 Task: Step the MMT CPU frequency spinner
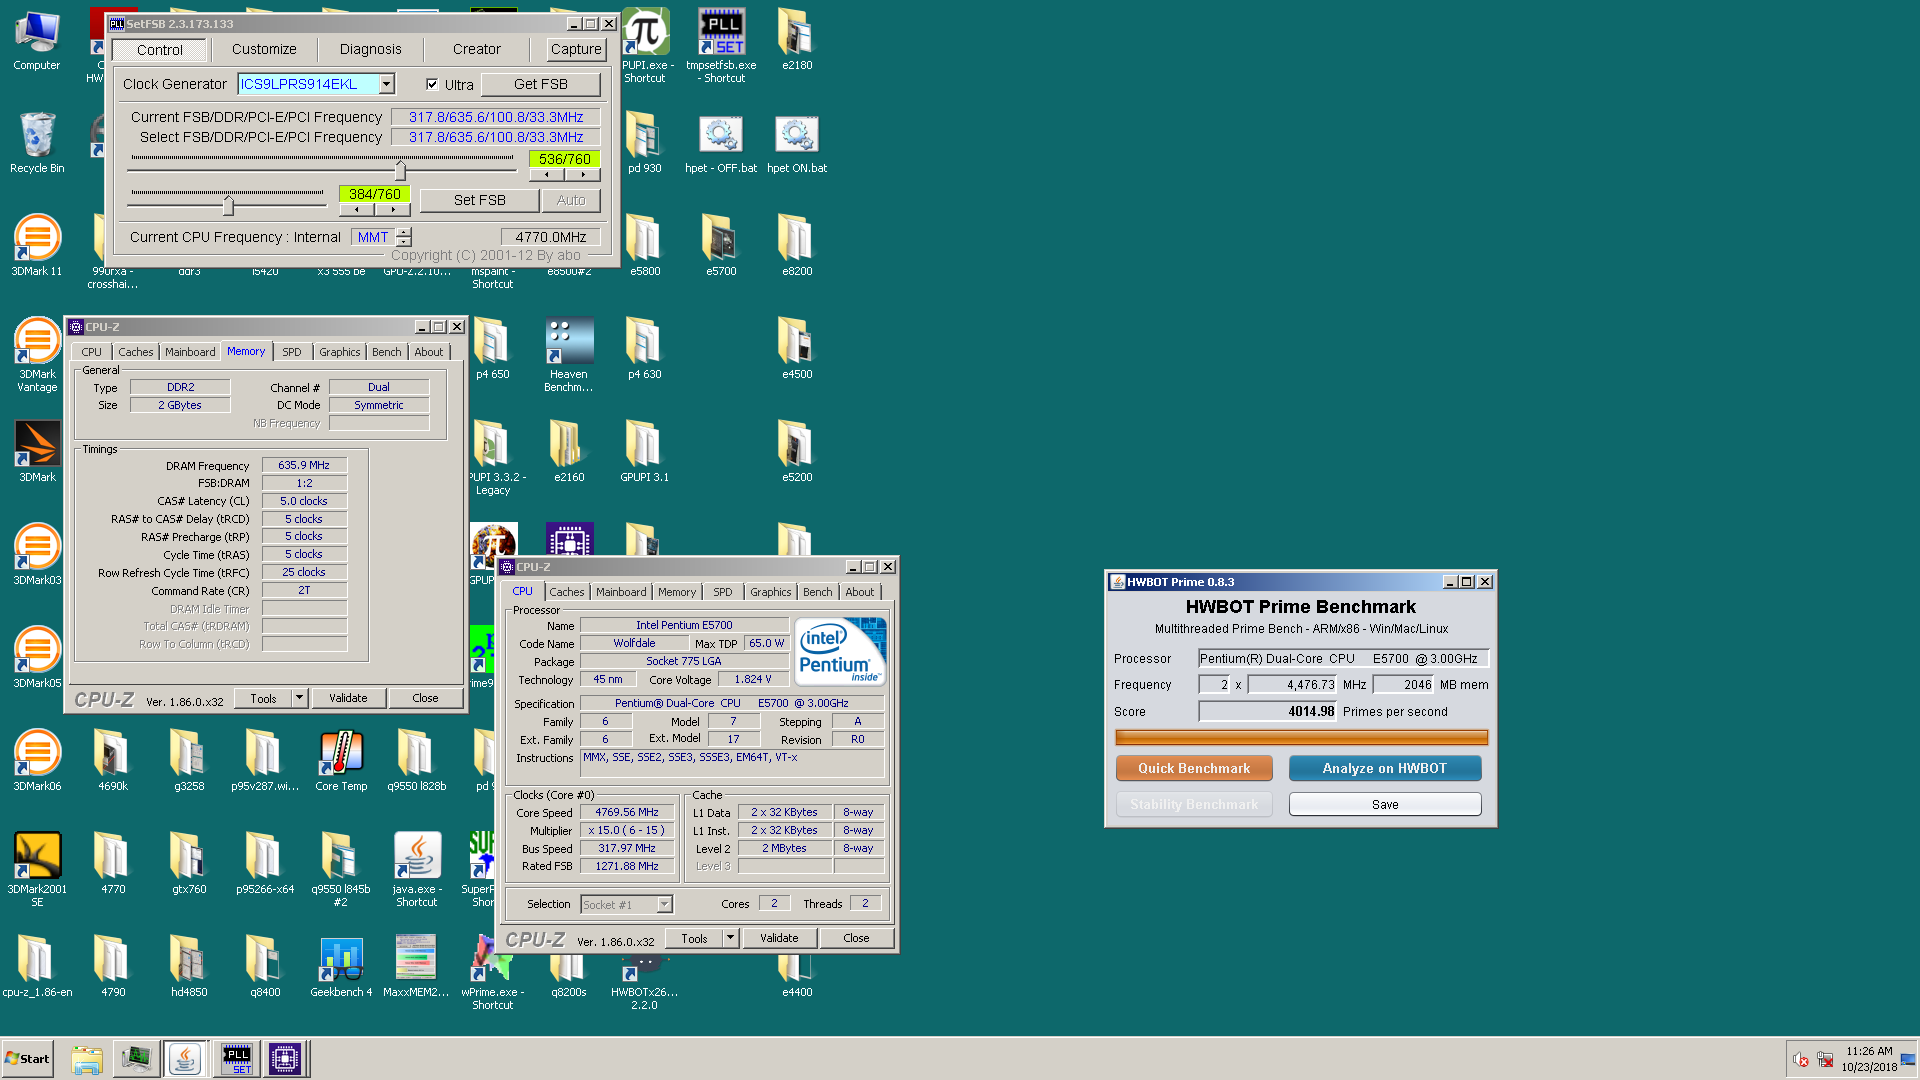pyautogui.click(x=404, y=237)
